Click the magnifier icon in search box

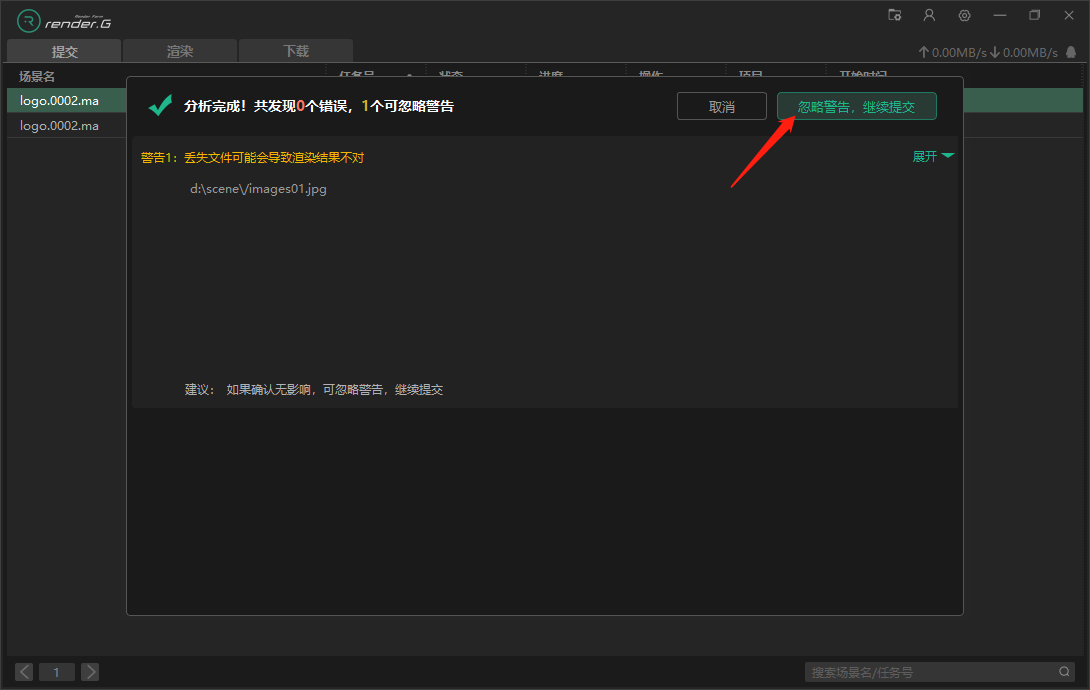pyautogui.click(x=1065, y=672)
